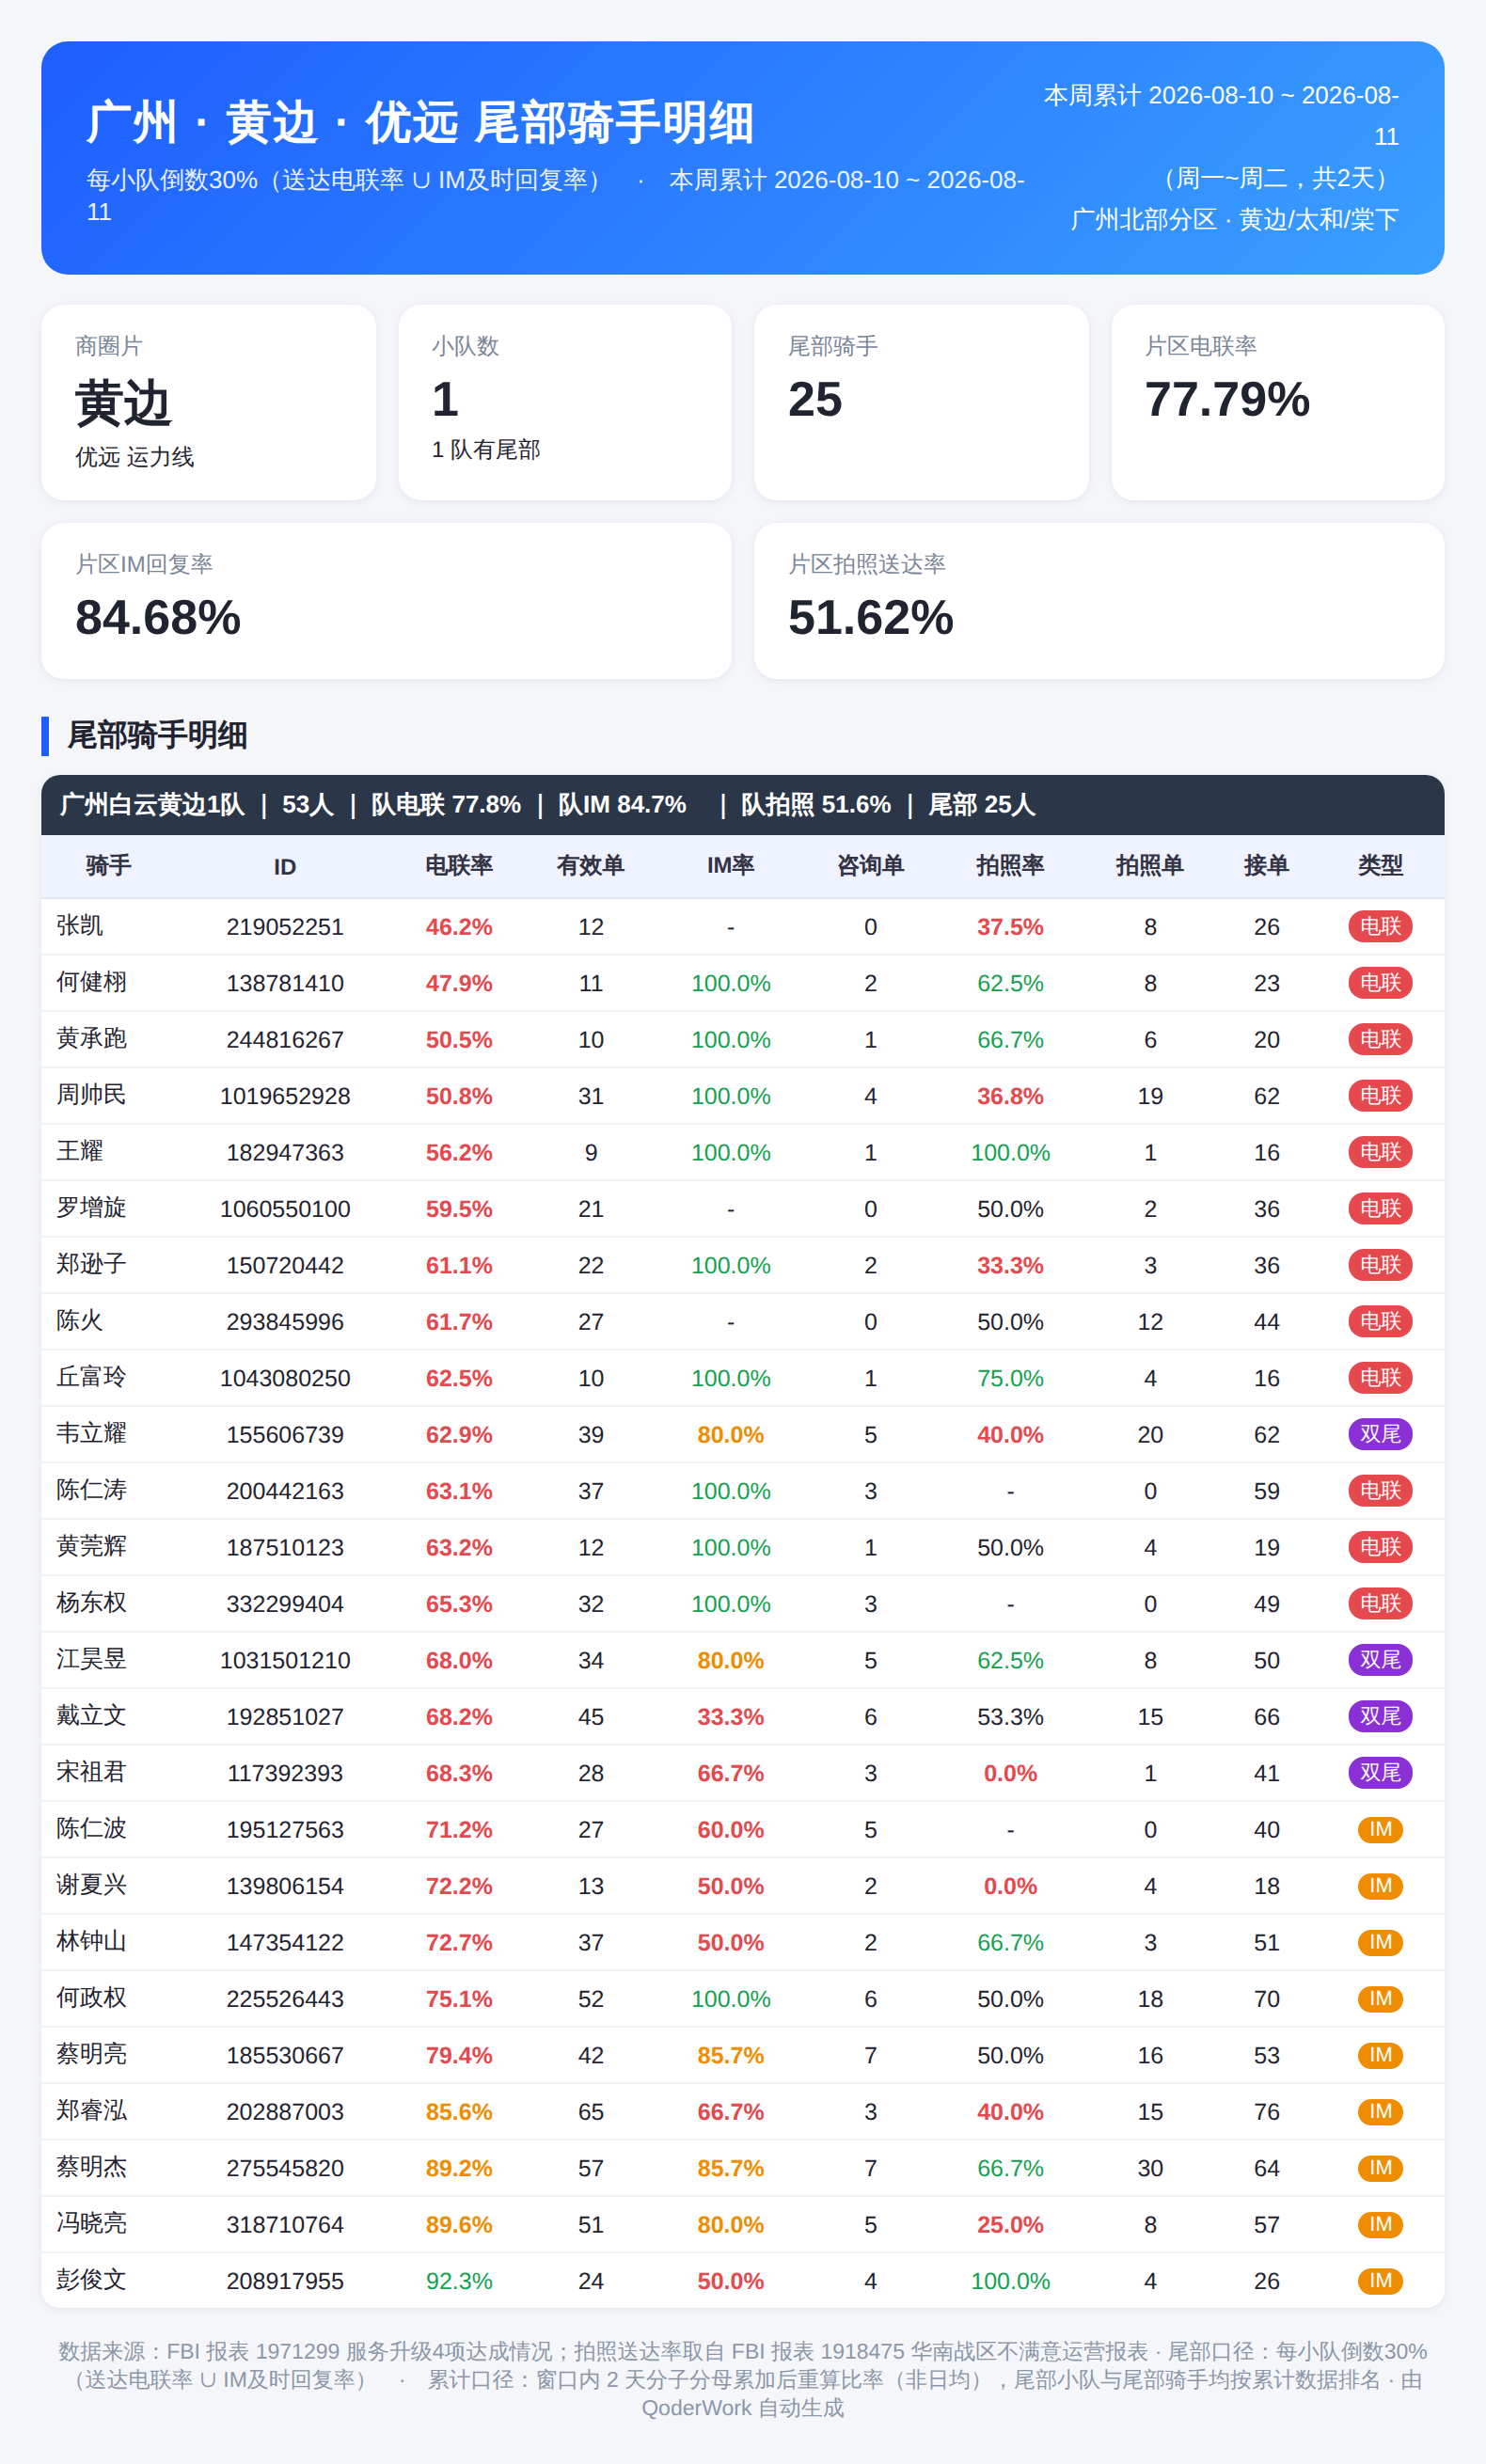Click 广州北部分区 · 黄边/太和/棠下 text
1486x2464 pixels.
(x=1234, y=220)
